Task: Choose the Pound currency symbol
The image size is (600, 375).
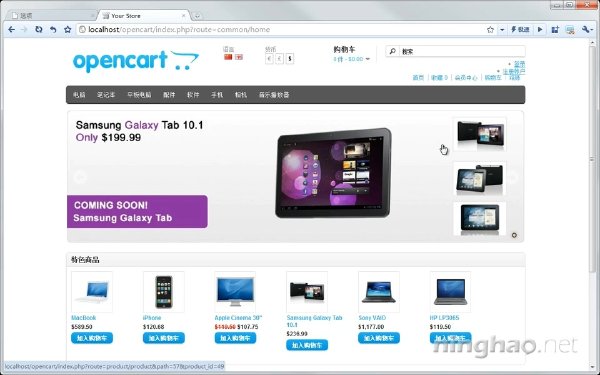Action: 280,59
